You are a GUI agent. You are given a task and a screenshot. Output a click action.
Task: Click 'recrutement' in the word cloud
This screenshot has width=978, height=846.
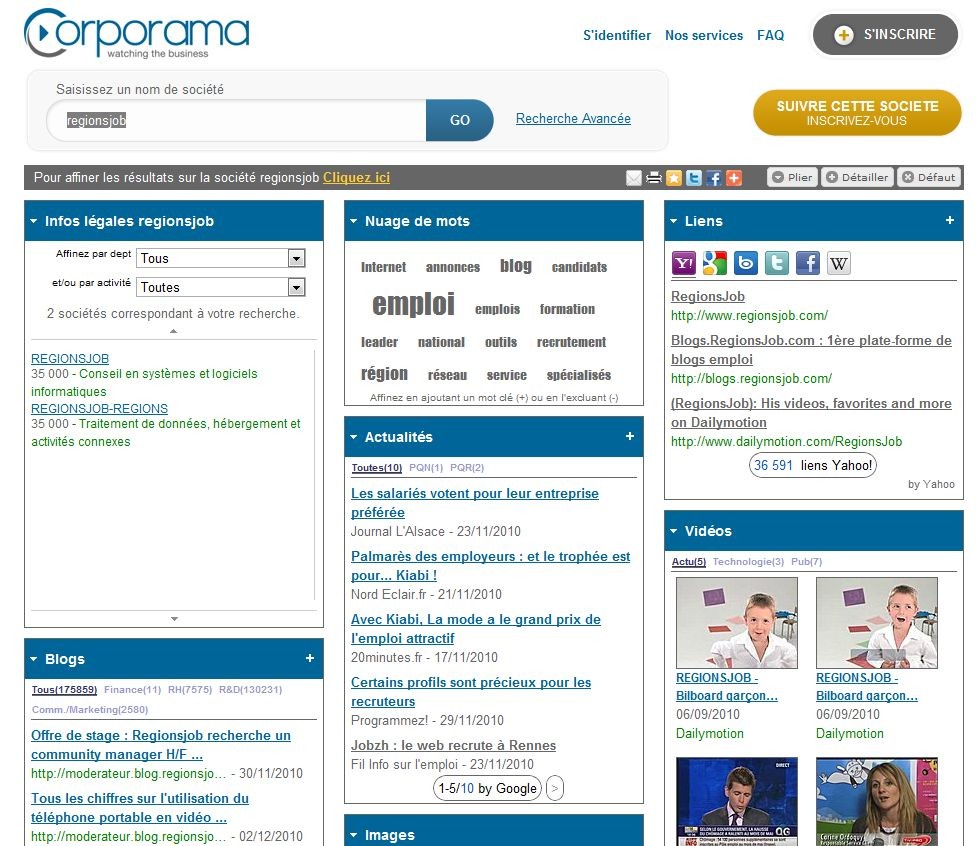point(571,342)
